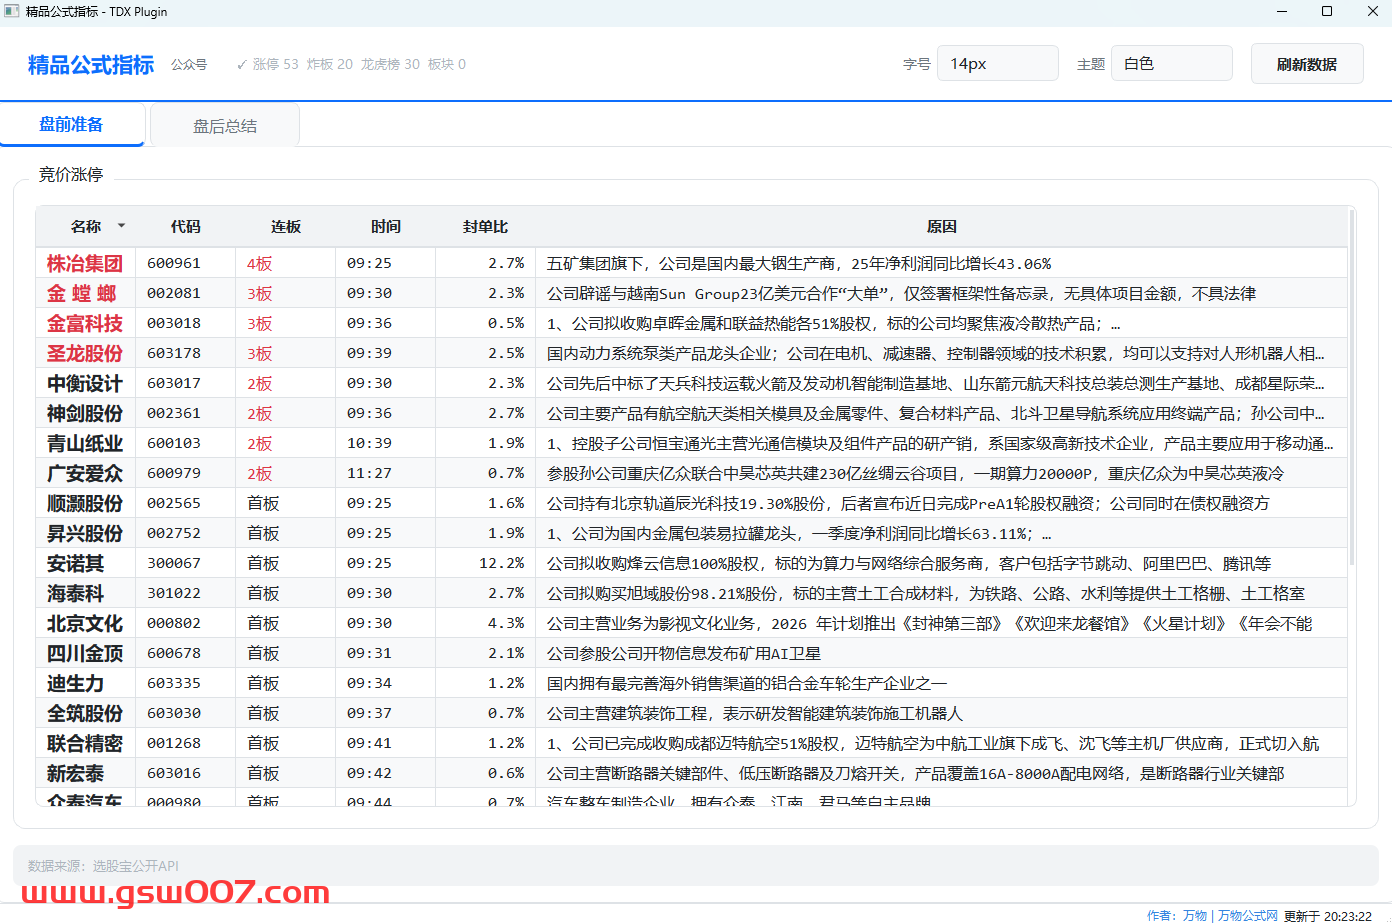Click the app icon in the title bar
Image resolution: width=1392 pixels, height=923 pixels.
12,12
